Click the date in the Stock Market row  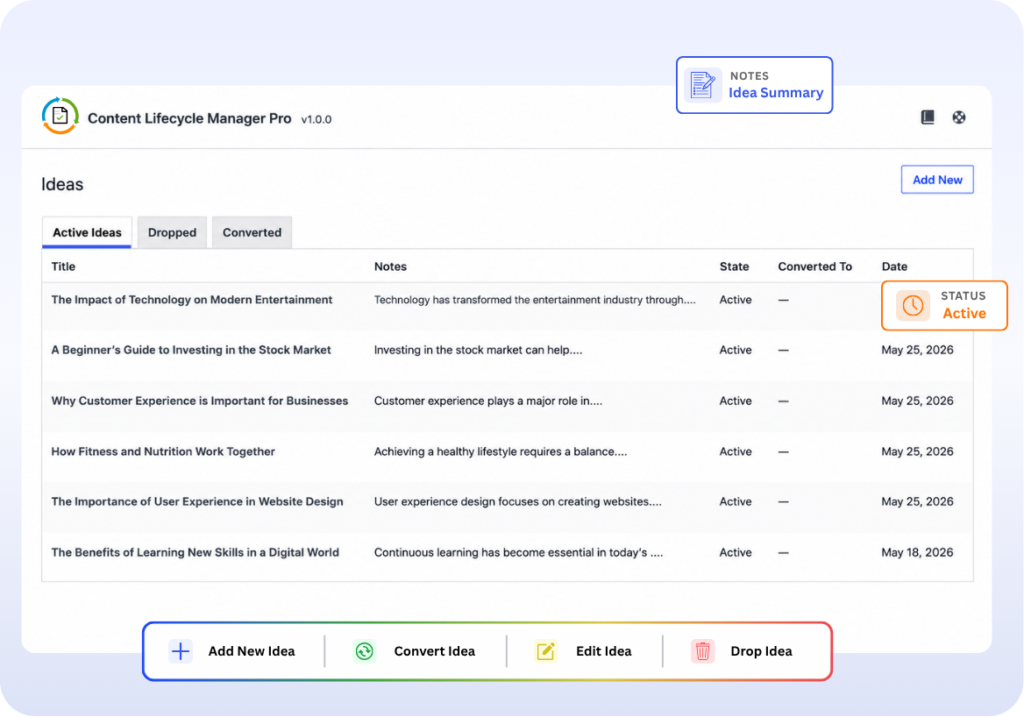click(x=918, y=350)
